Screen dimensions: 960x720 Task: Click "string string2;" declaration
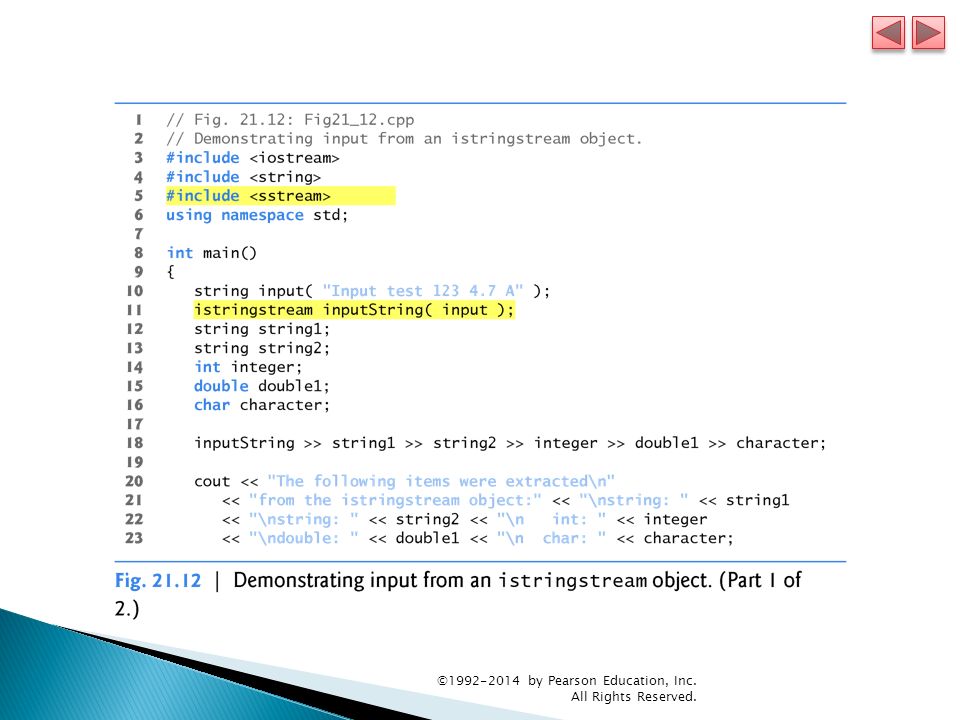(x=262, y=348)
